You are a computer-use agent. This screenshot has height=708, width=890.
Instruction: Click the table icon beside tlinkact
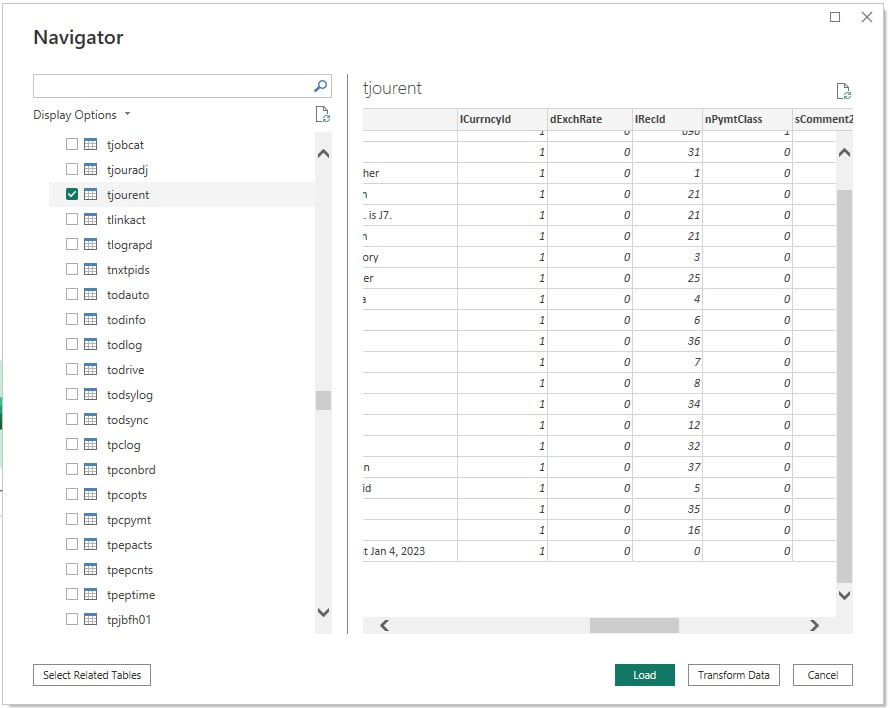pyautogui.click(x=90, y=220)
